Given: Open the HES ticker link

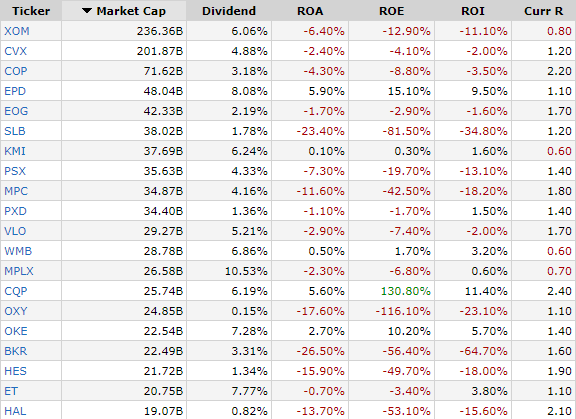Looking at the screenshot, I should click(x=15, y=371).
